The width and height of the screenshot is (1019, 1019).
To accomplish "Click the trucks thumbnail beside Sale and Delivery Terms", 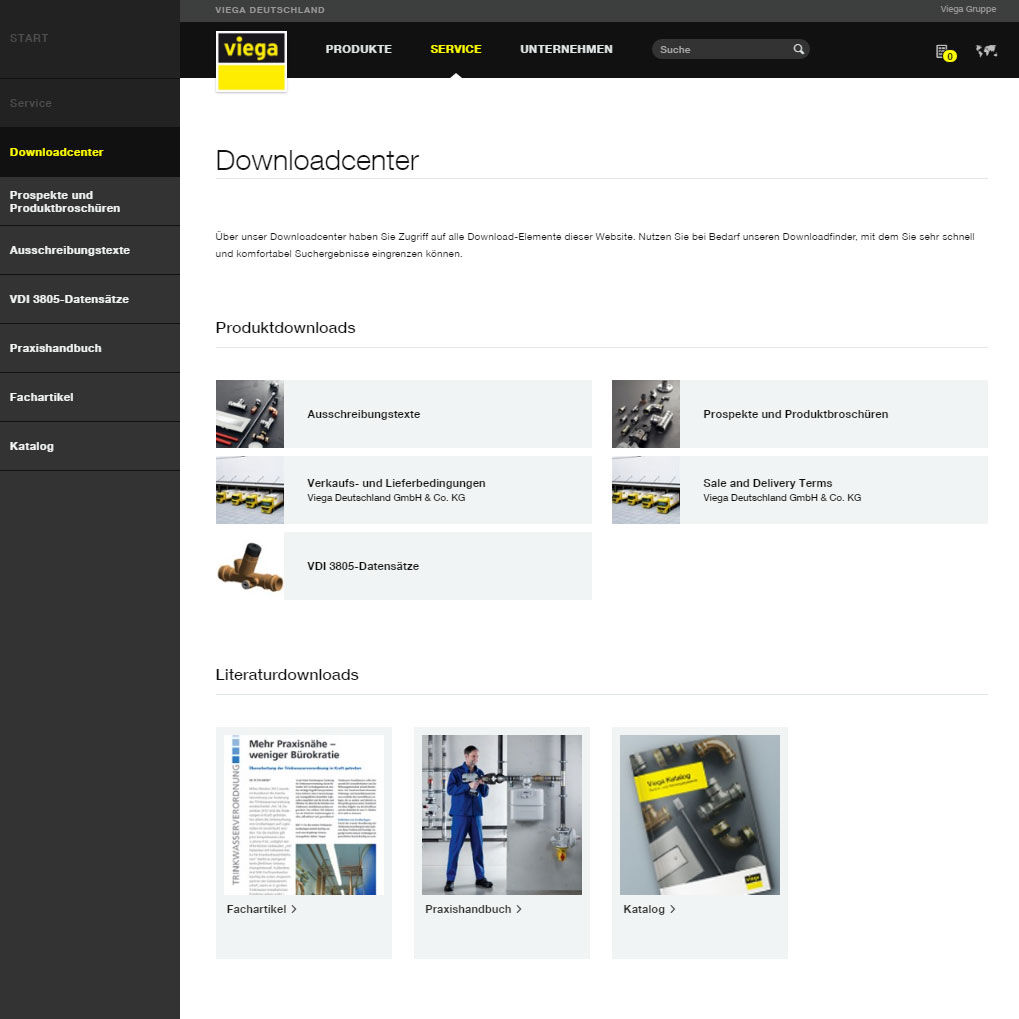I will pos(645,490).
